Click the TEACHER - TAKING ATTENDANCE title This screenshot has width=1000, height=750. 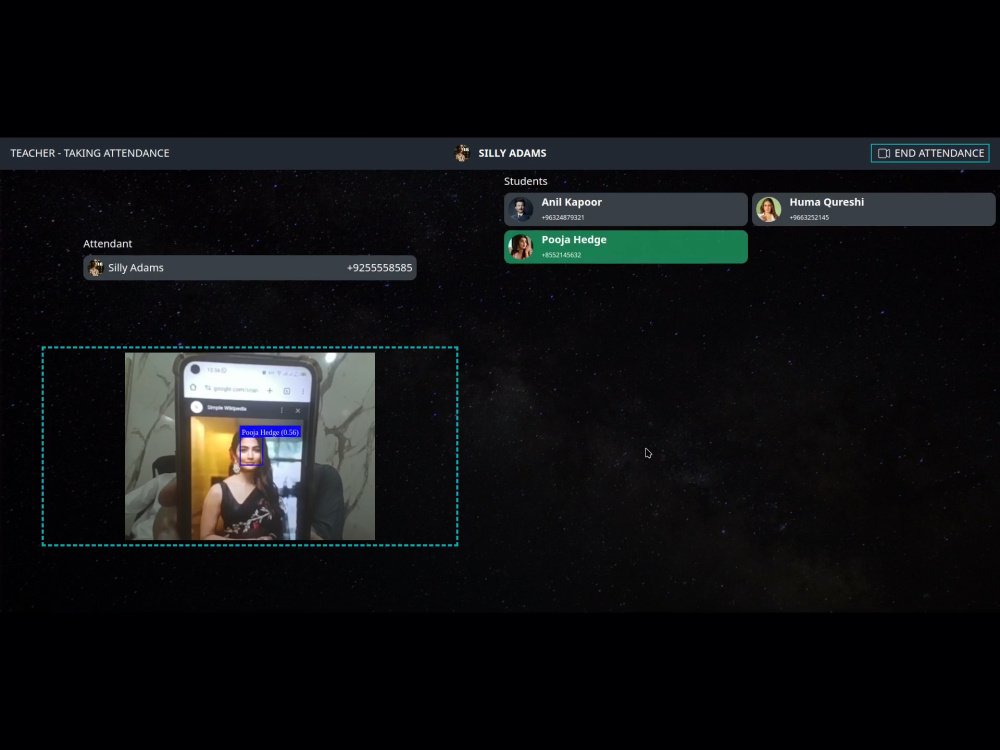coord(90,153)
